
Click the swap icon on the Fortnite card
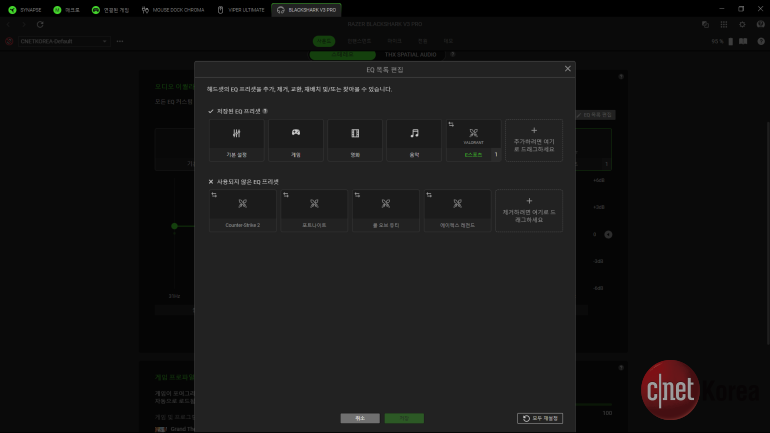pyautogui.click(x=286, y=195)
